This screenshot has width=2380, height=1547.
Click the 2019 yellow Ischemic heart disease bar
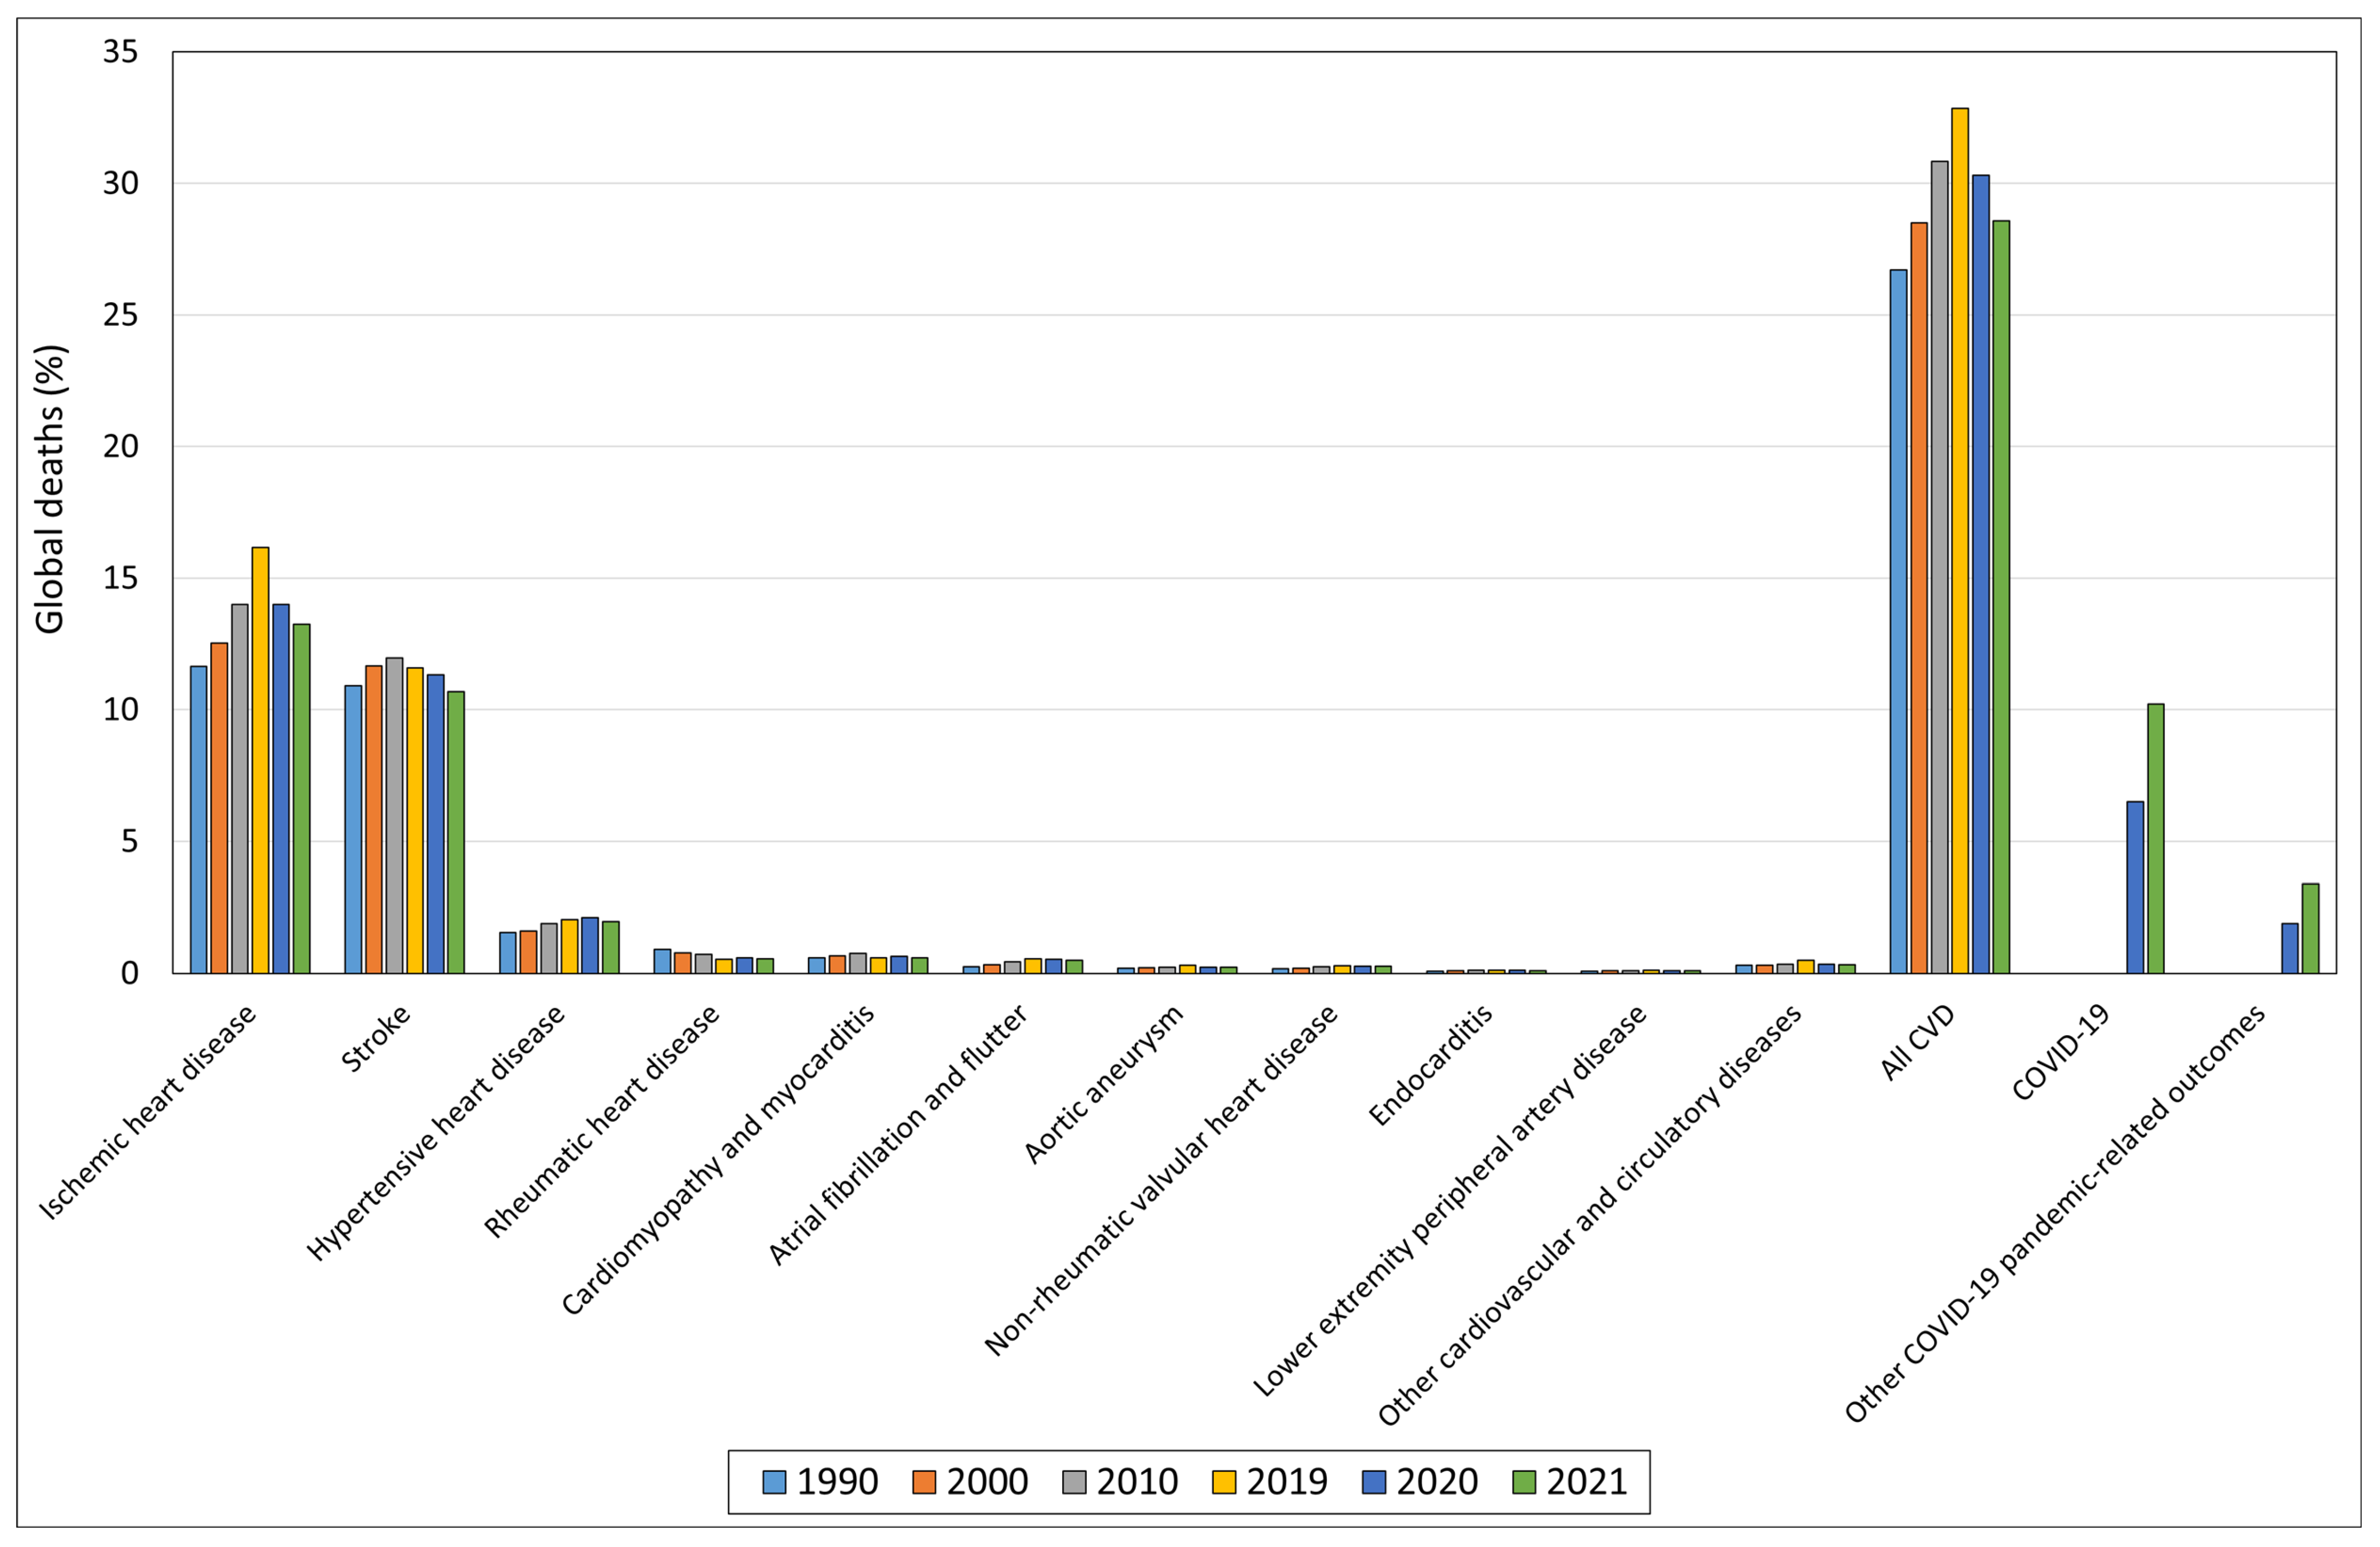(x=260, y=760)
